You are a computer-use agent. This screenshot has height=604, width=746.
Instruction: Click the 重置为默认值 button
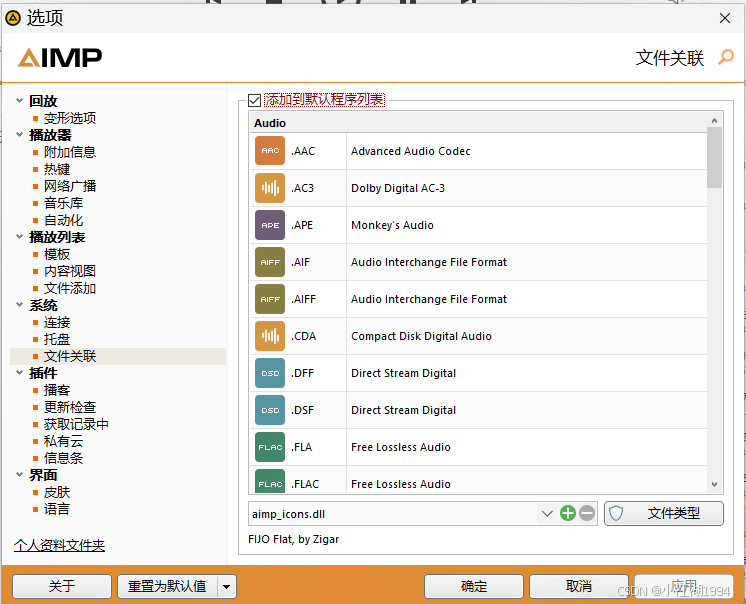(167, 586)
